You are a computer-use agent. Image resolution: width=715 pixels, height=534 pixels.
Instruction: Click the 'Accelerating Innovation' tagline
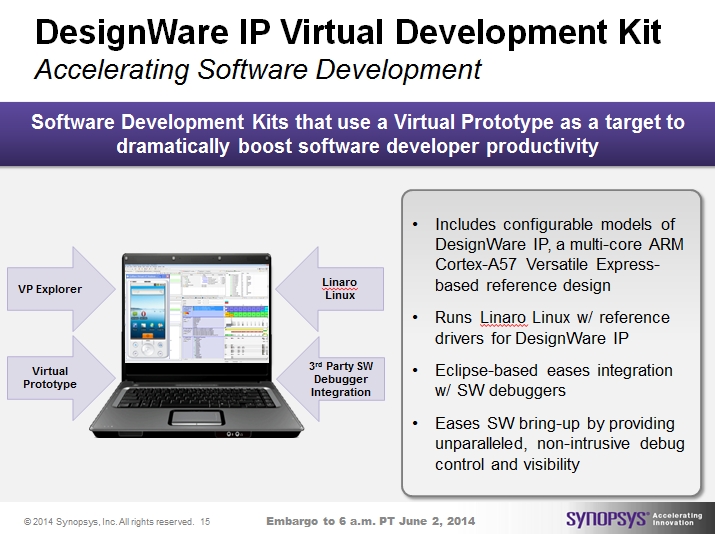tap(677, 519)
